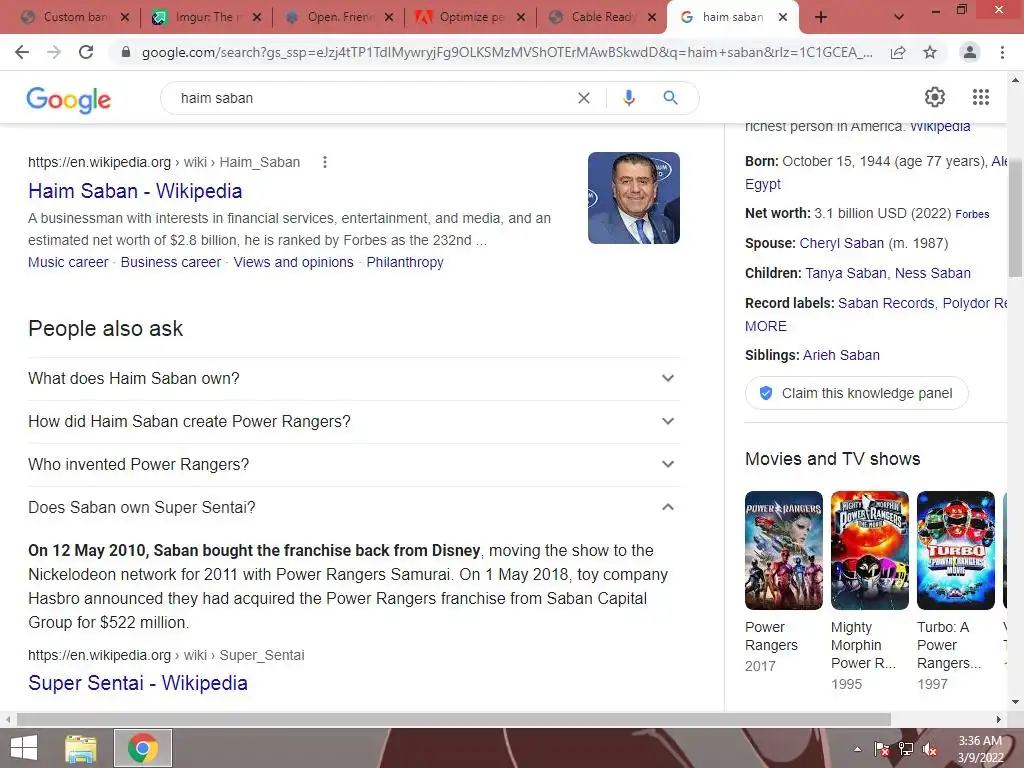Expand record labels with MORE link
The width and height of the screenshot is (1024, 768).
pos(766,326)
